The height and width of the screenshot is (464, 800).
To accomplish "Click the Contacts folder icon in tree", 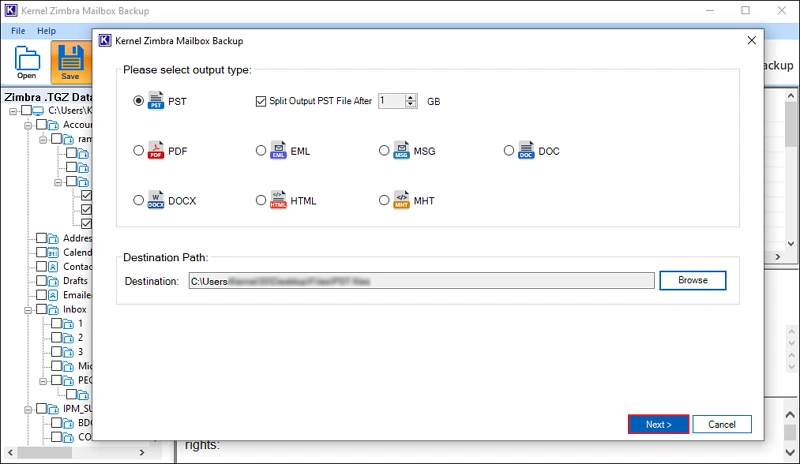I will [x=54, y=267].
